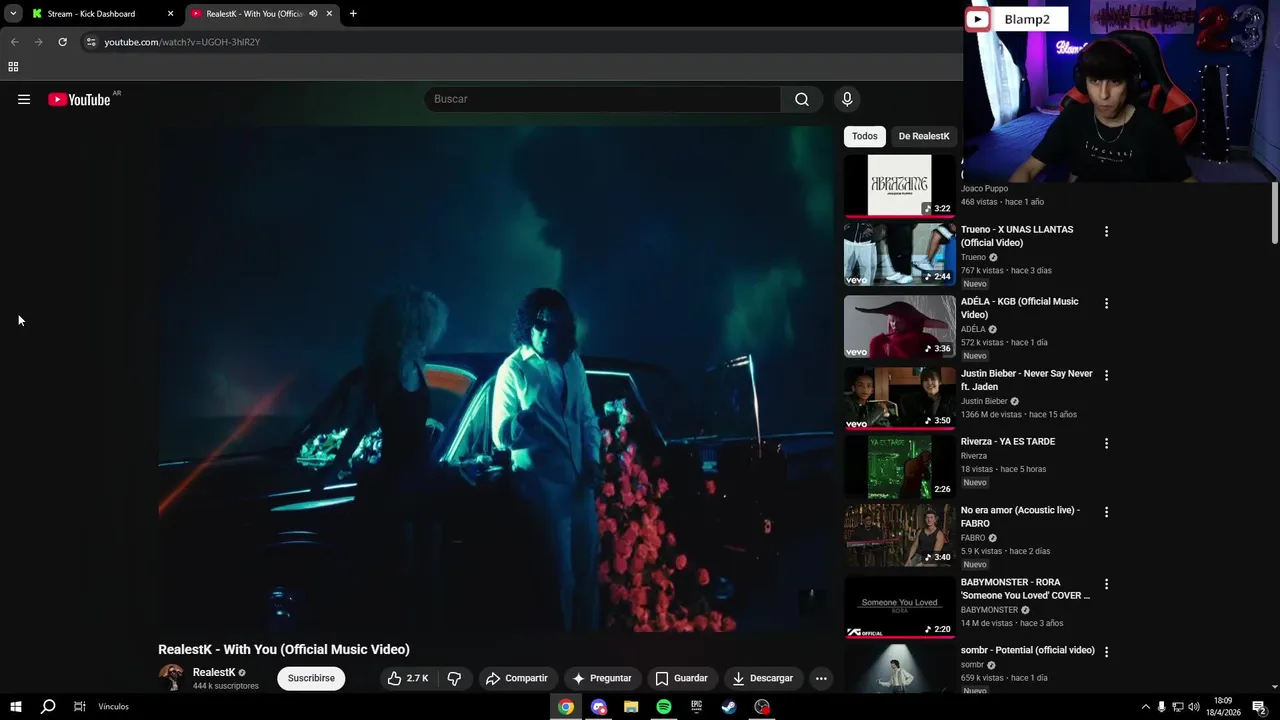
Task: Open the No era amor FABRO thumbnail
Action: click(899, 535)
